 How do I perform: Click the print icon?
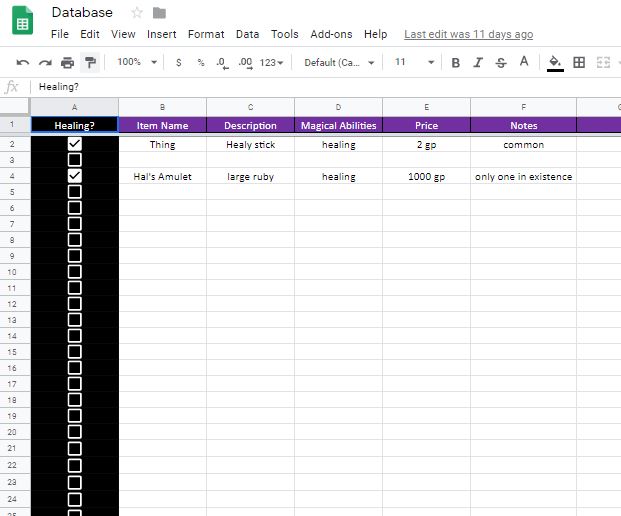click(x=67, y=62)
